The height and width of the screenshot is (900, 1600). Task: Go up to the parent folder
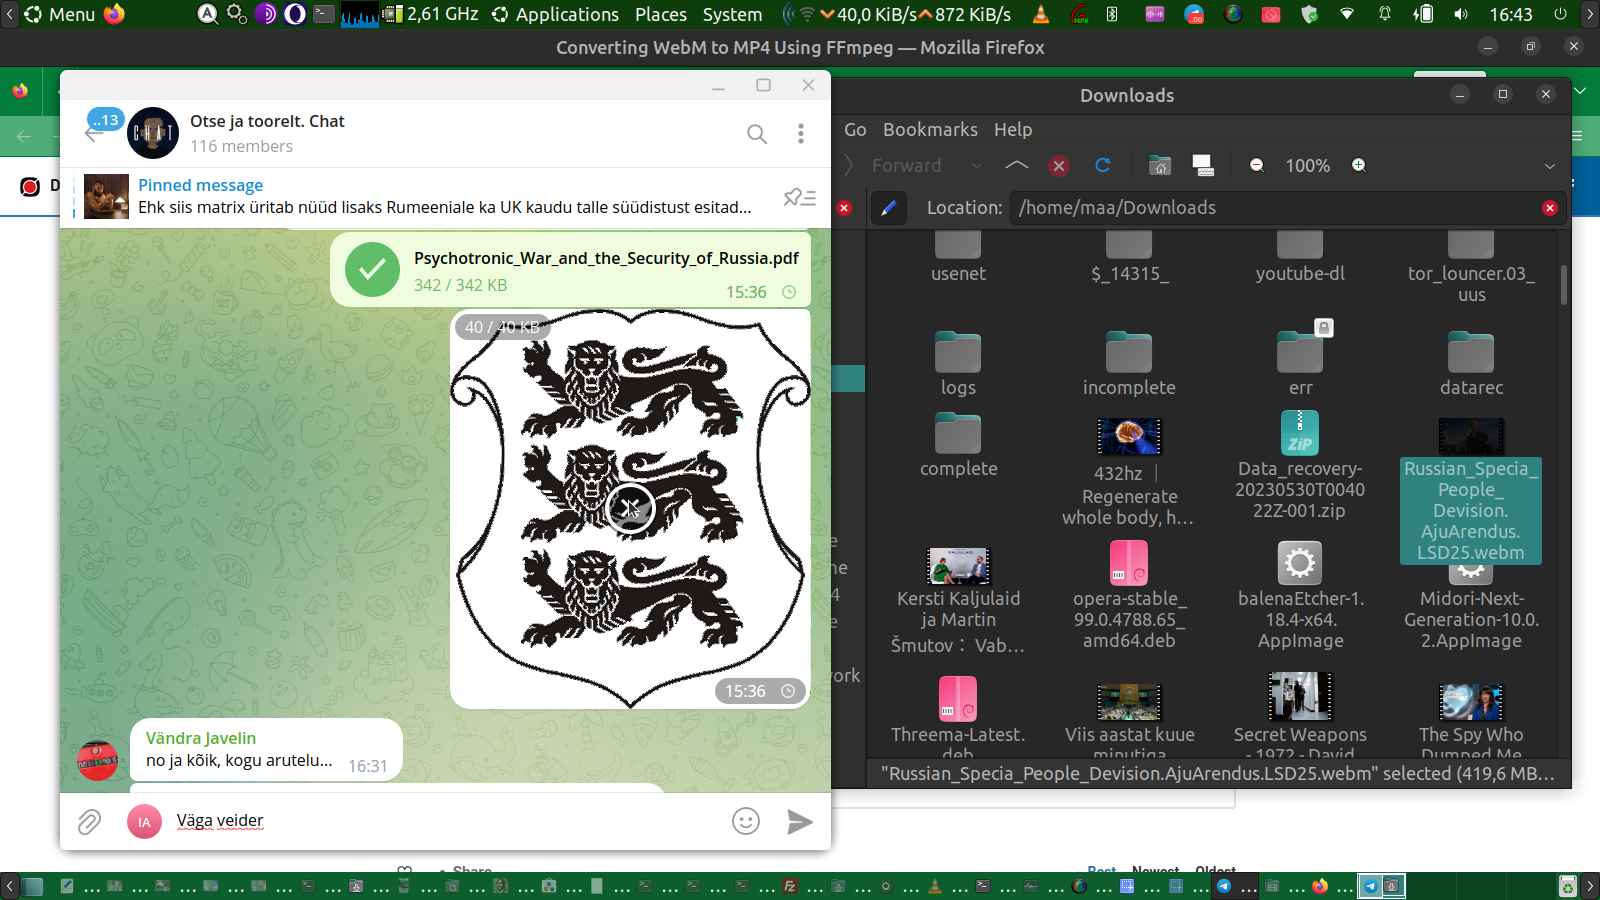click(1016, 166)
